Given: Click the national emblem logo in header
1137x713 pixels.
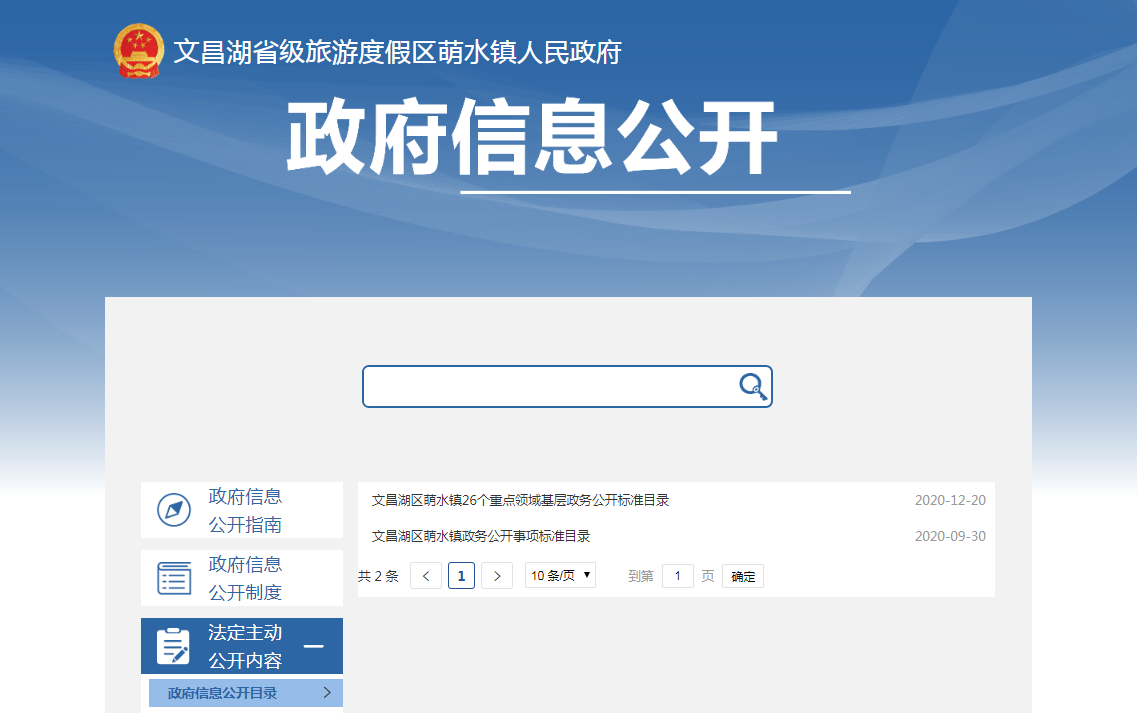Looking at the screenshot, I should pos(138,51).
